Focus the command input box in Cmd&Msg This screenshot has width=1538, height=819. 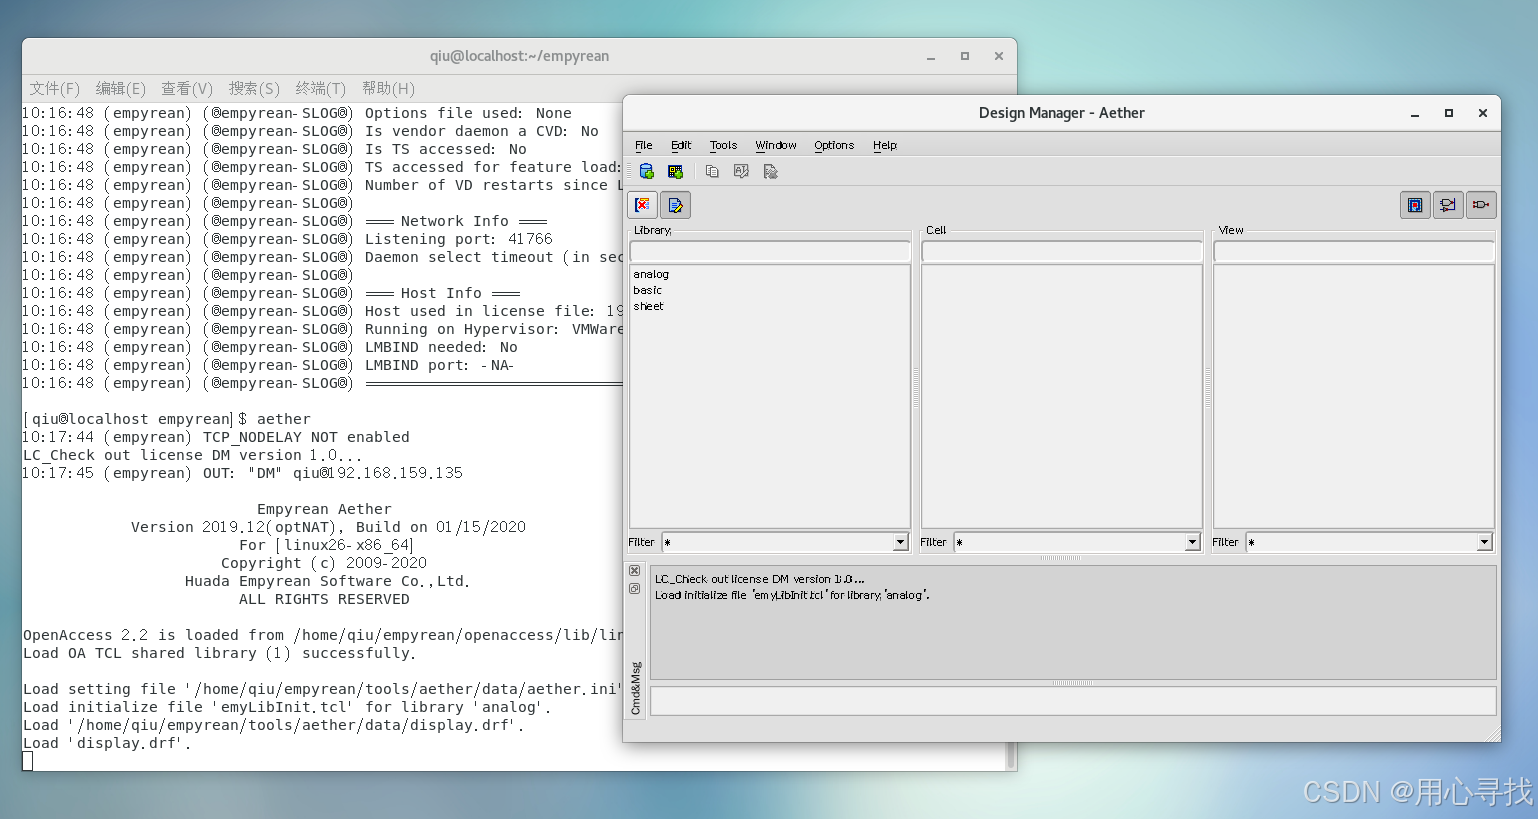tap(1073, 701)
